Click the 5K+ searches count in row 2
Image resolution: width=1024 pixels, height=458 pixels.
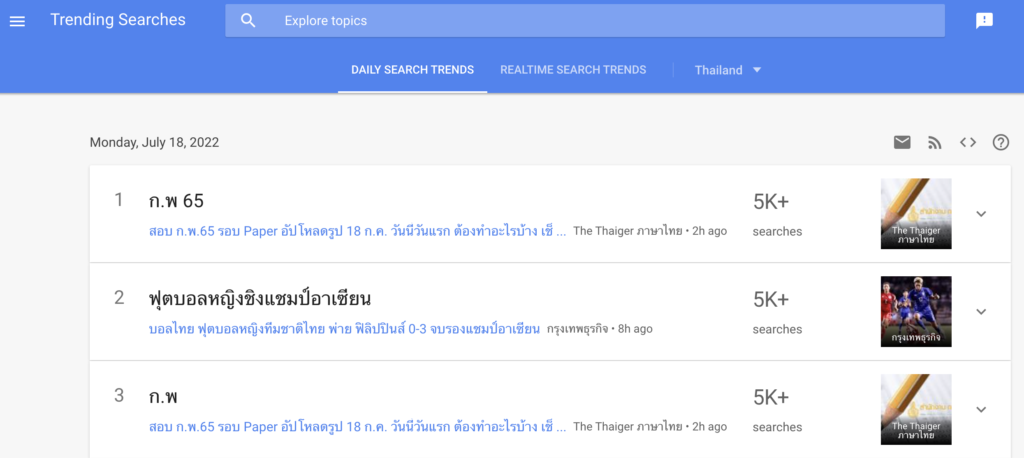(777, 312)
